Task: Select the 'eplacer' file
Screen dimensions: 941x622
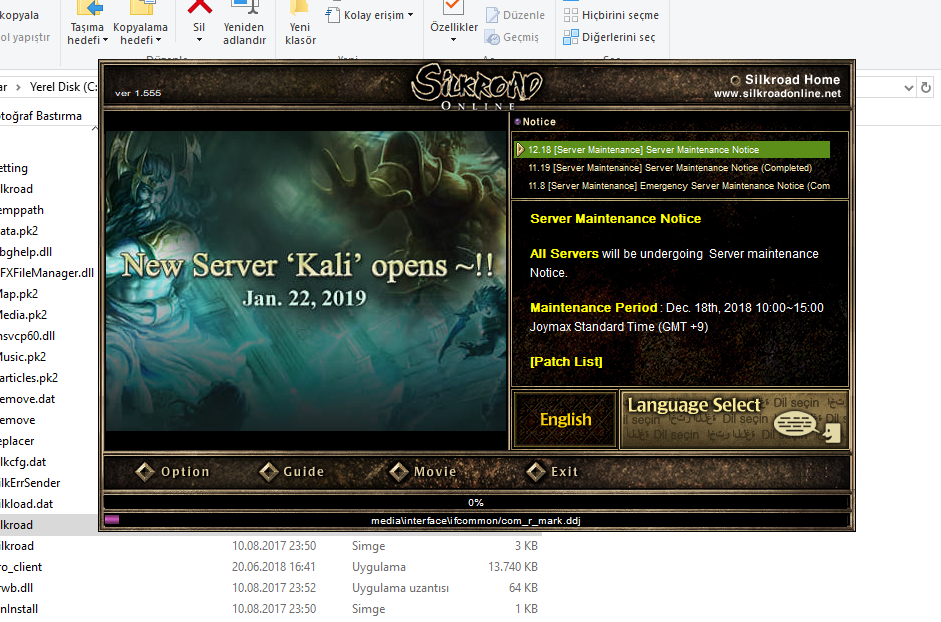Action: click(x=17, y=441)
